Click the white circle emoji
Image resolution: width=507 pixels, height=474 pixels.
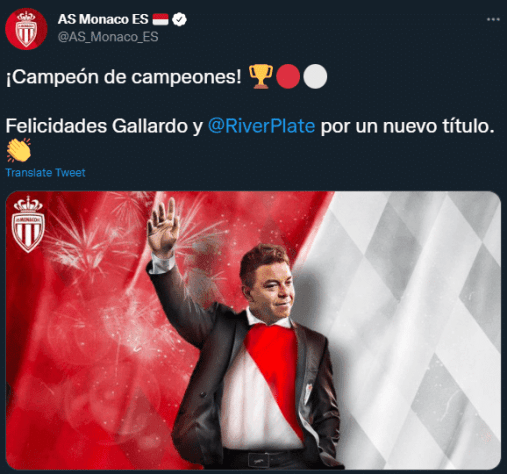click(315, 77)
